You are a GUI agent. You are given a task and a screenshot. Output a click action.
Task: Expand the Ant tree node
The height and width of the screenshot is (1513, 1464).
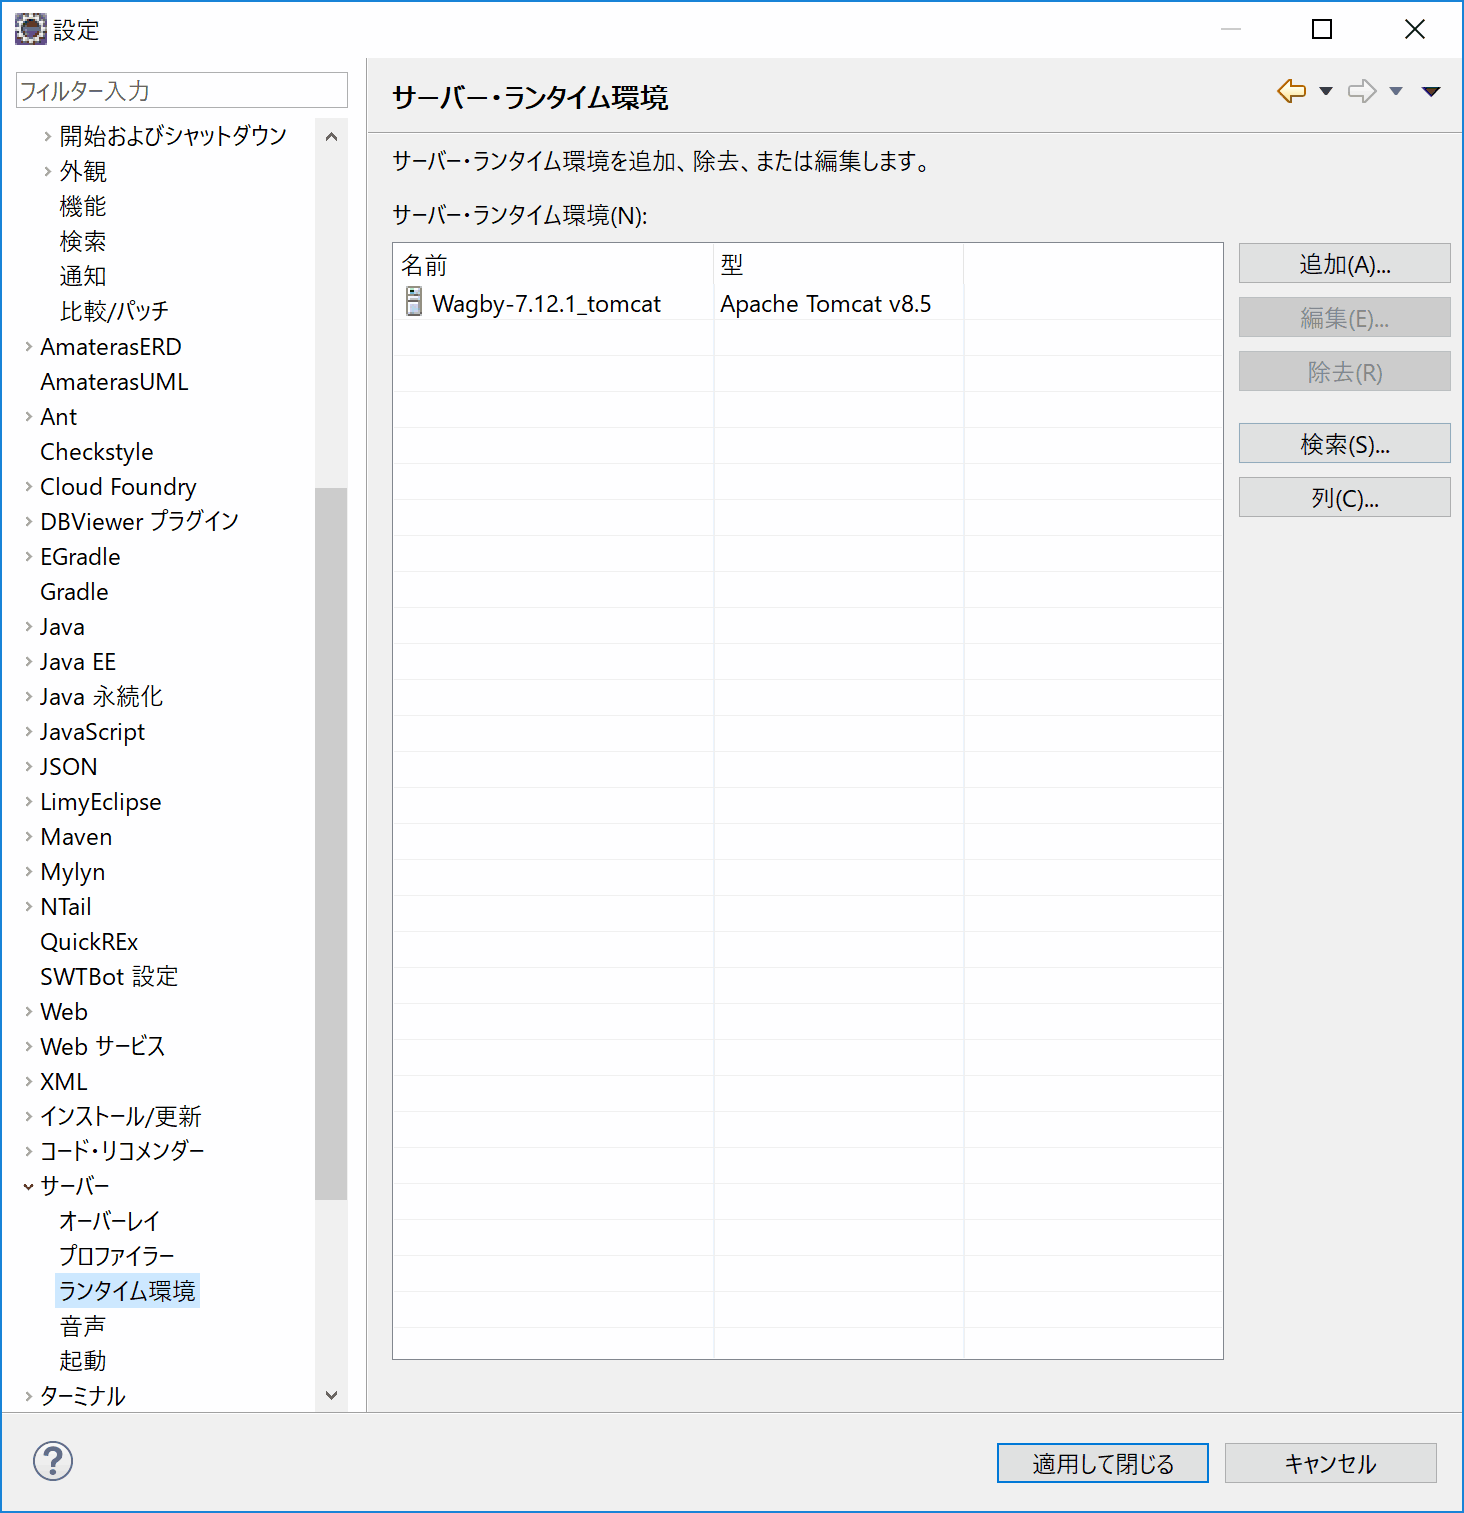28,417
